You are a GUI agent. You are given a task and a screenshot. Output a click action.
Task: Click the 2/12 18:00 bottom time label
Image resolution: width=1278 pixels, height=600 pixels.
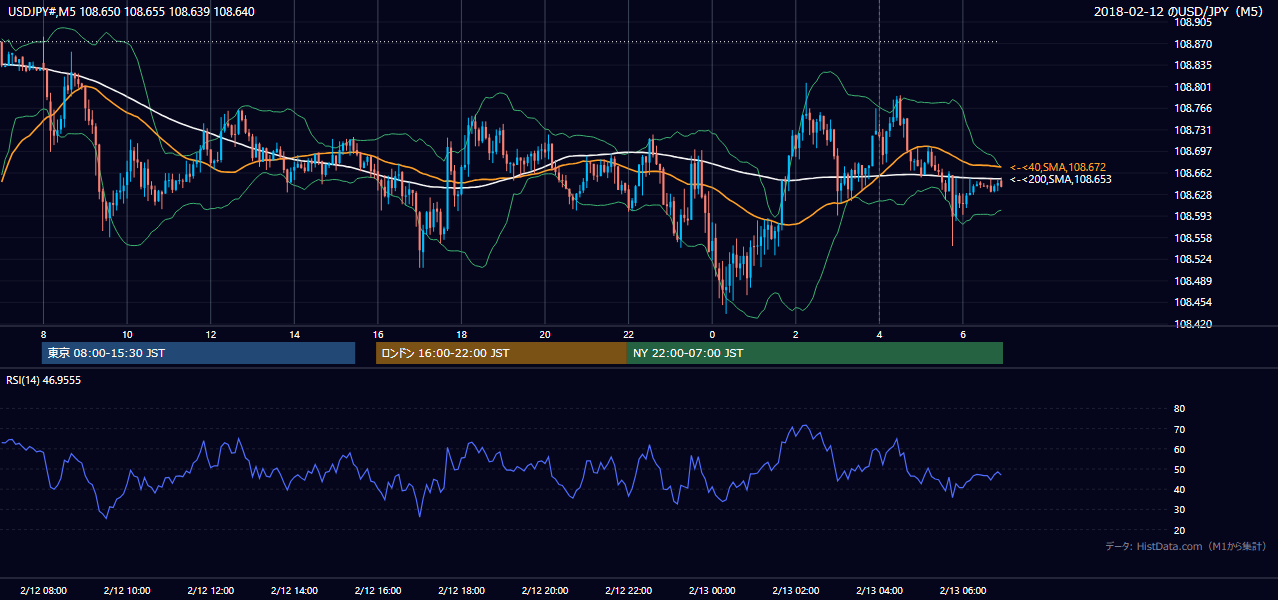click(x=461, y=591)
